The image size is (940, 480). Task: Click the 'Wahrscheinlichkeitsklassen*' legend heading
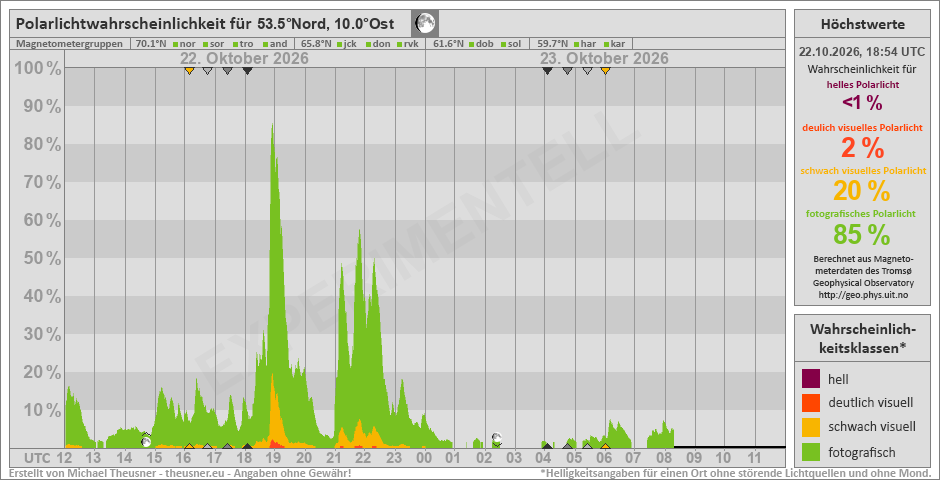863,339
